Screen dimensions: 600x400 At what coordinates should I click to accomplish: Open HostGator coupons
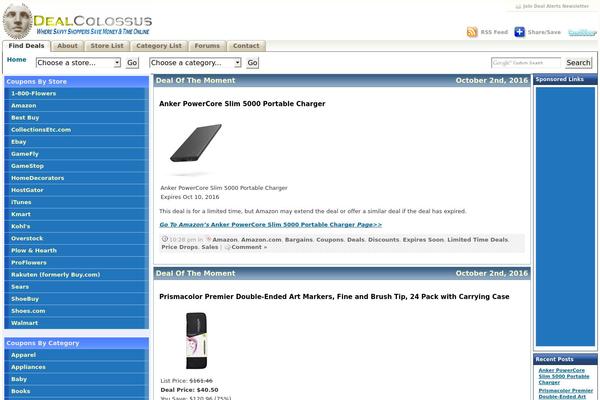point(77,190)
